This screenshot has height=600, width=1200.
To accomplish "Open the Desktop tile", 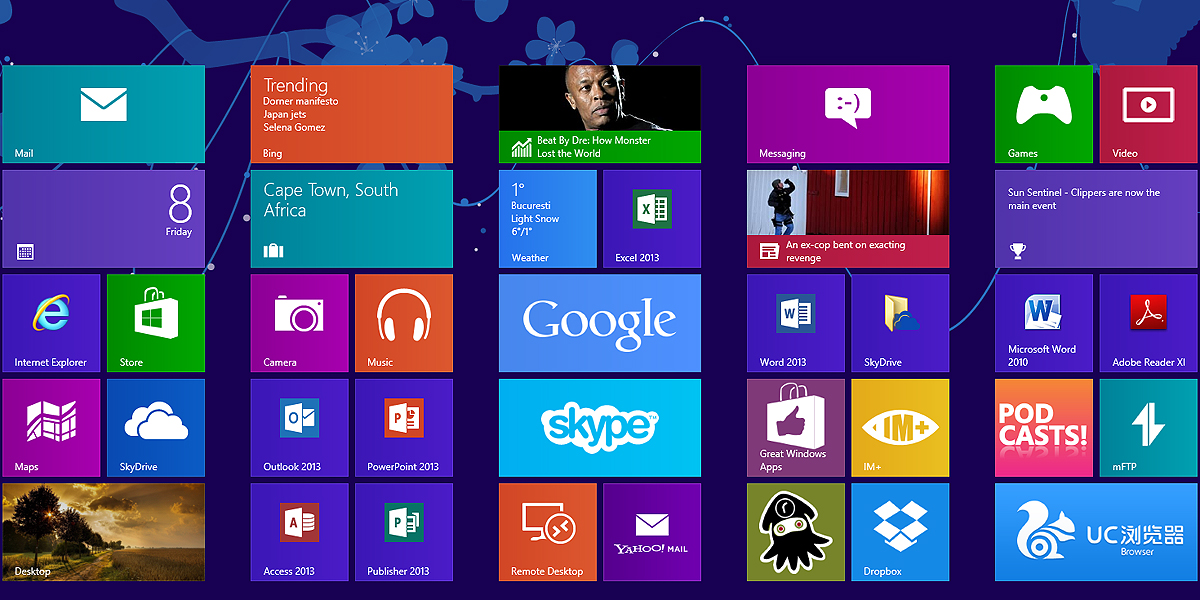I will (x=103, y=532).
